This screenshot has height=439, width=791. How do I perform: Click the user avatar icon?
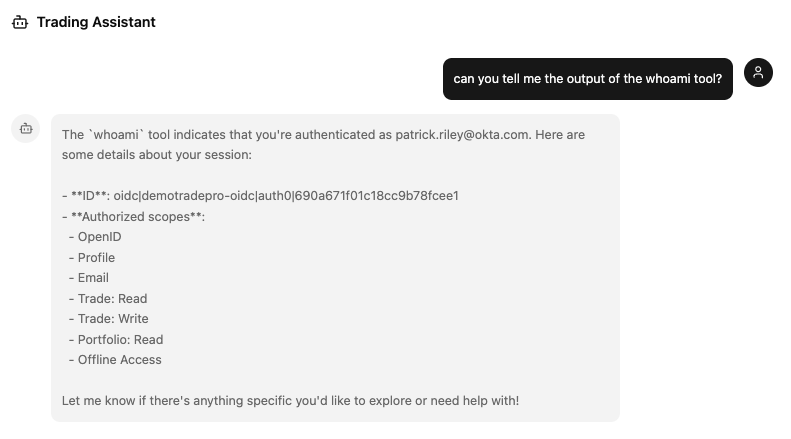[759, 72]
